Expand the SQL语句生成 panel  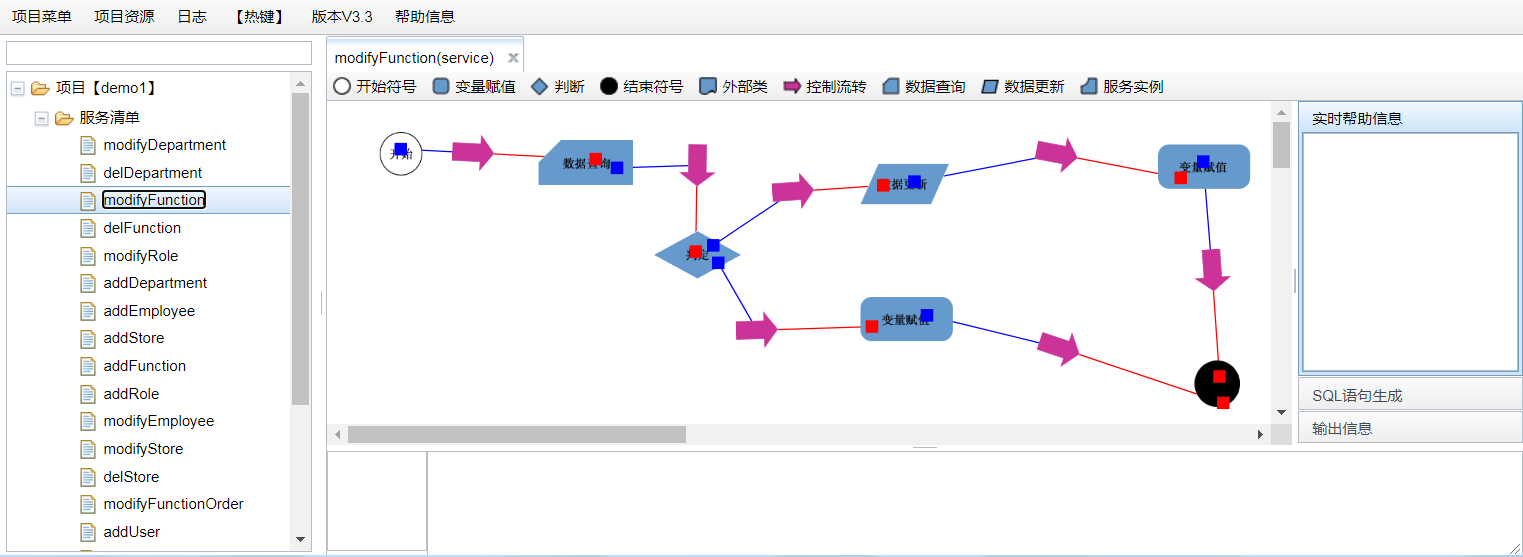pos(1410,395)
